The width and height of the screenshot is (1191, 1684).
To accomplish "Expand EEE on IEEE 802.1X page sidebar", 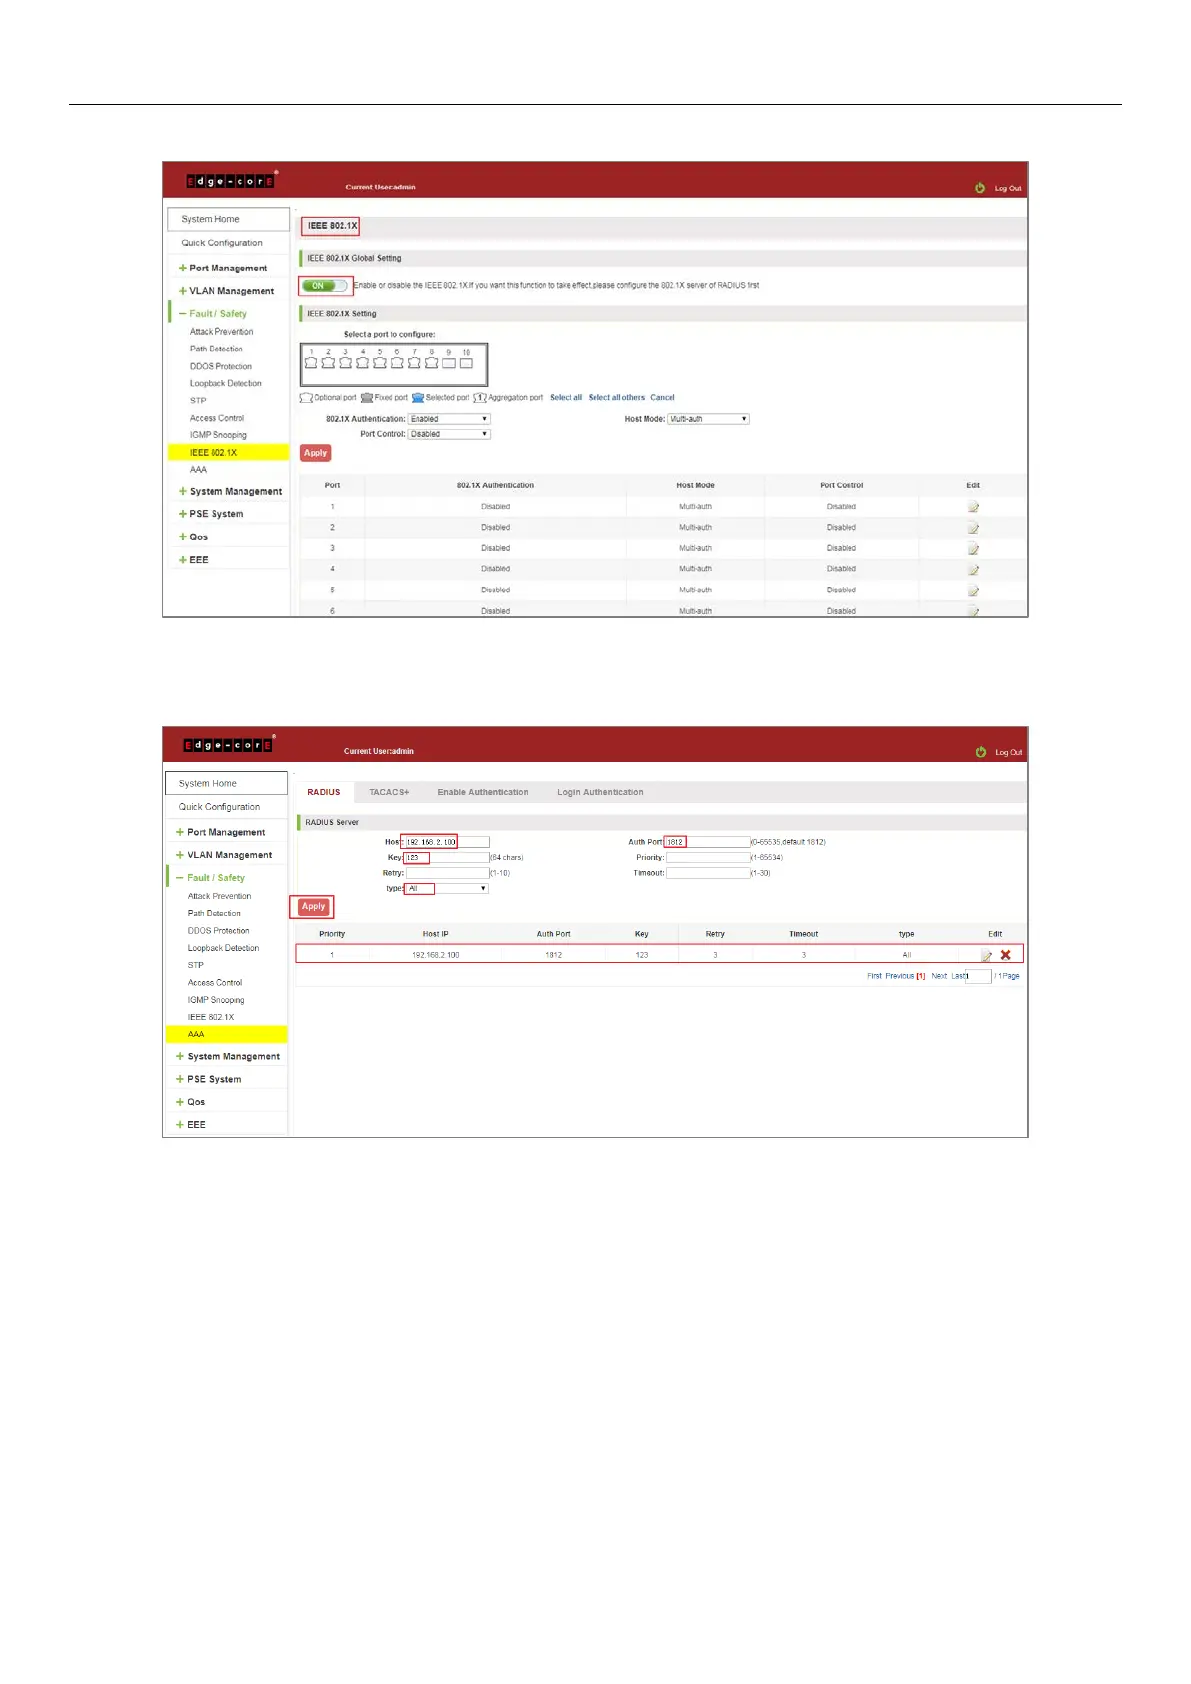I will [x=198, y=560].
